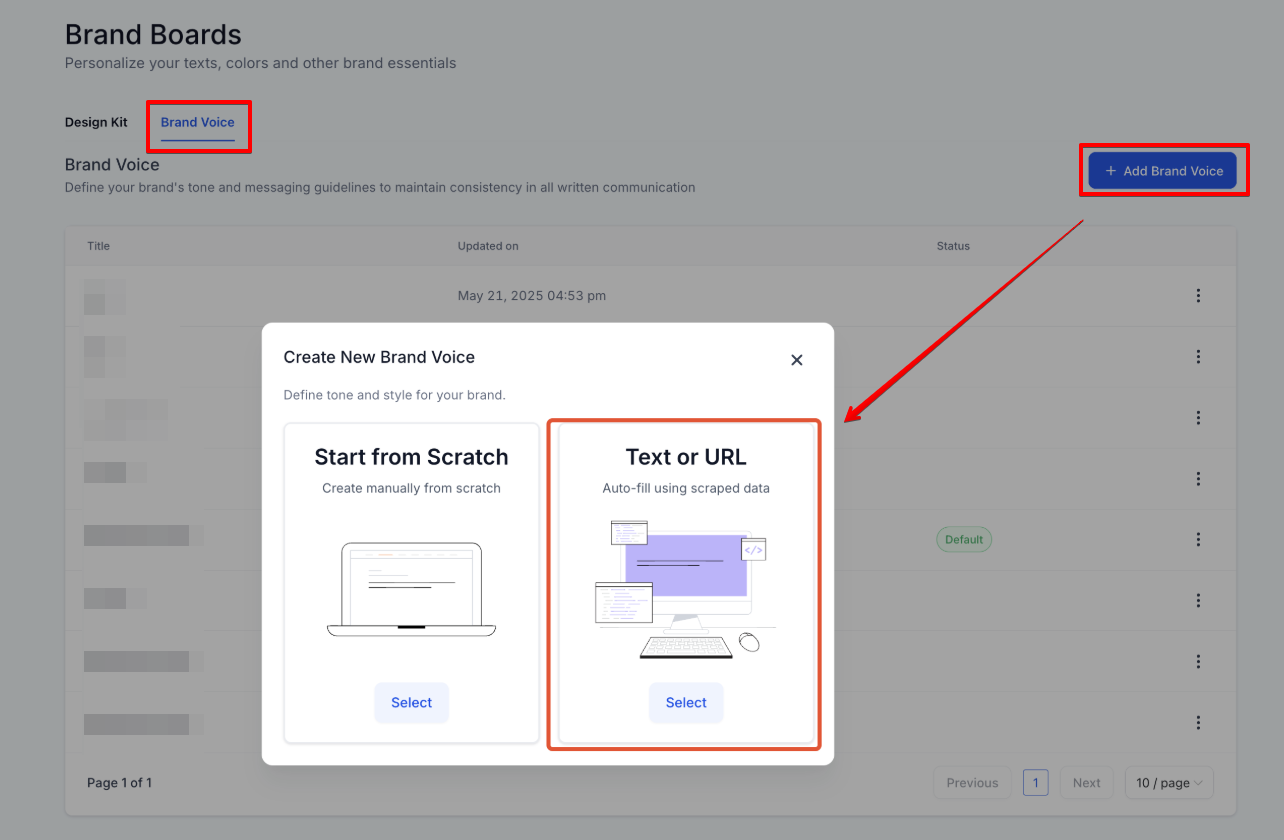
Task: Open the Brand Voice tab
Action: tap(198, 122)
